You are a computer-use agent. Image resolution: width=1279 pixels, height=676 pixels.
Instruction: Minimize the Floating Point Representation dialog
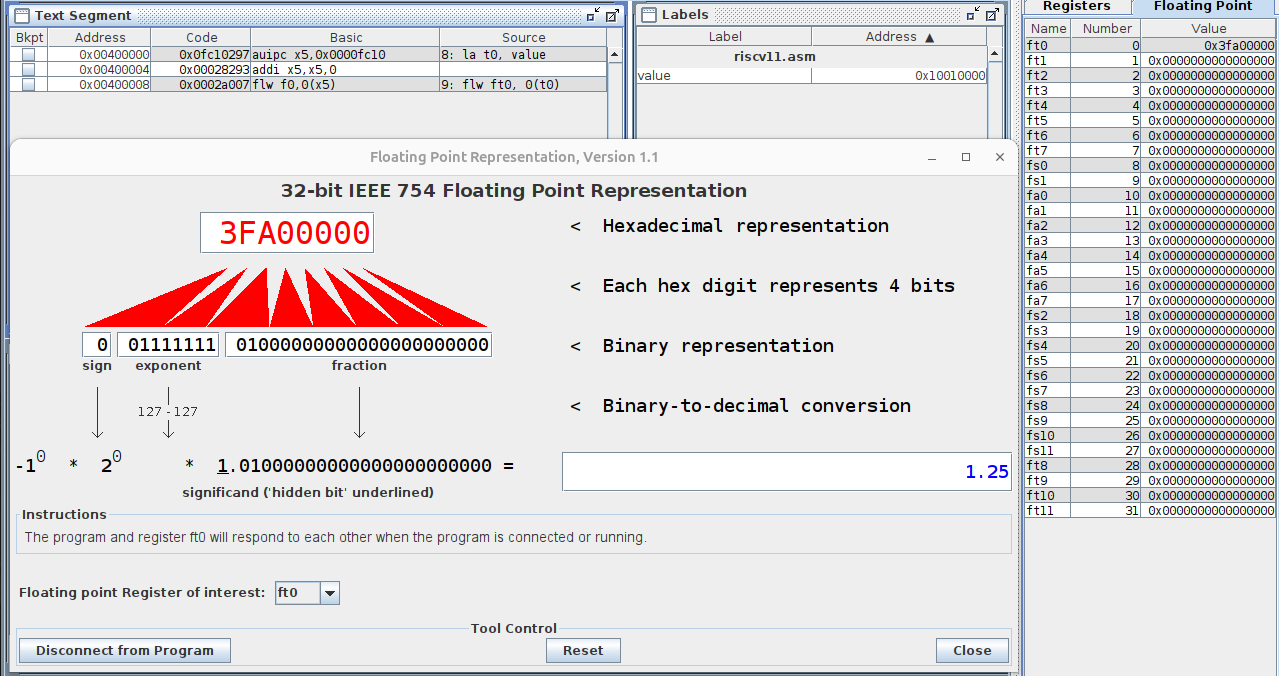pos(932,157)
